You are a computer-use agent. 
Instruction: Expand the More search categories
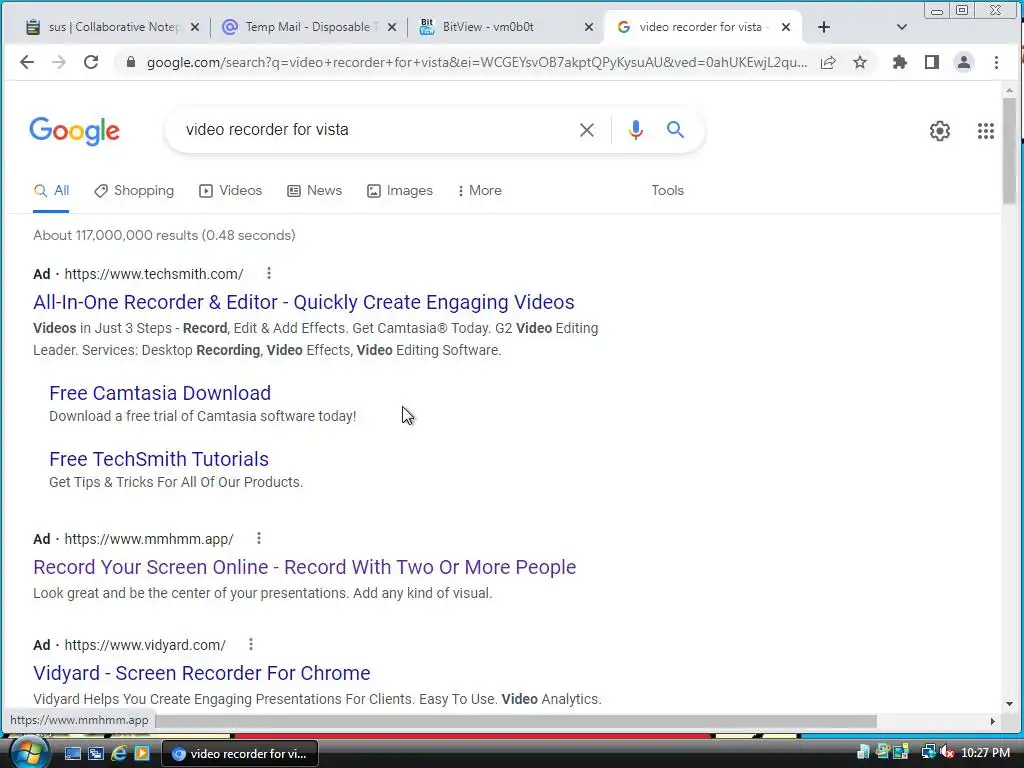(480, 191)
